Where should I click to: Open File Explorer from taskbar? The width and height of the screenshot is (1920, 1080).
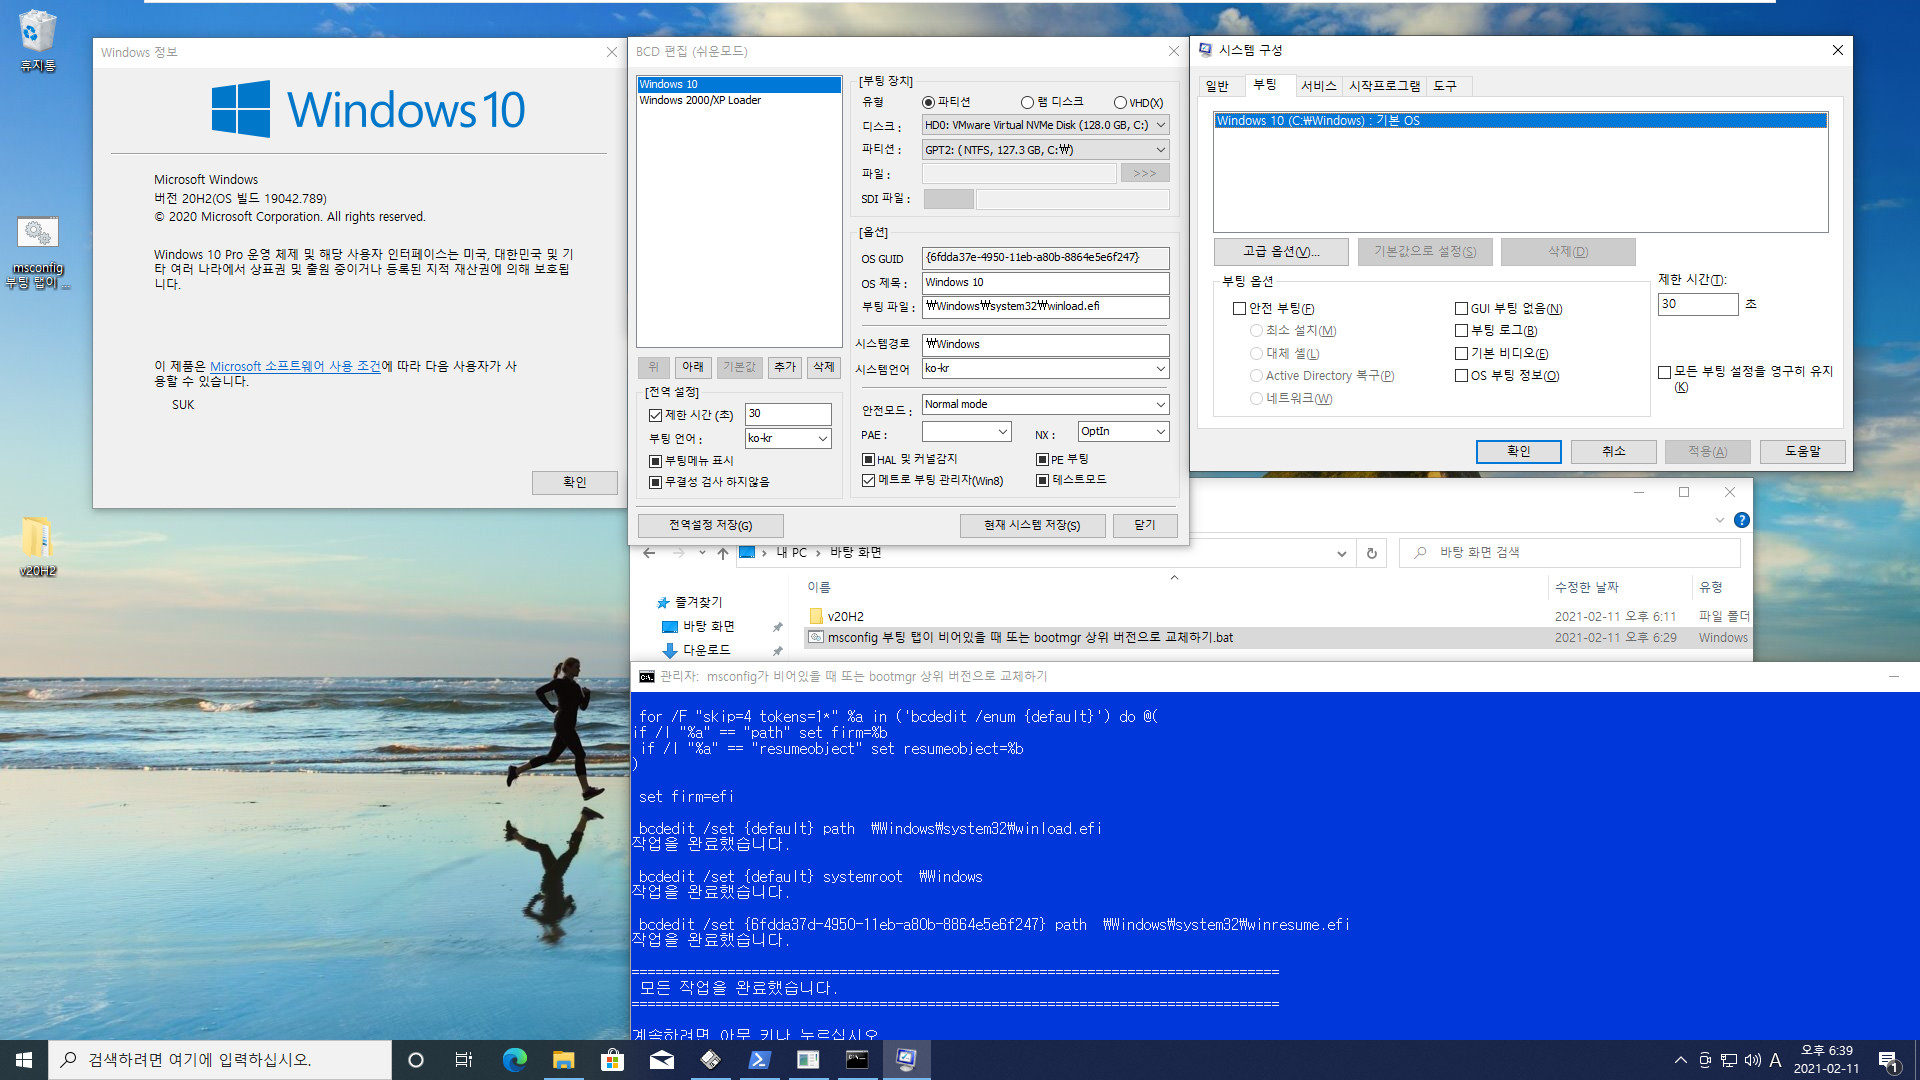tap(563, 1060)
